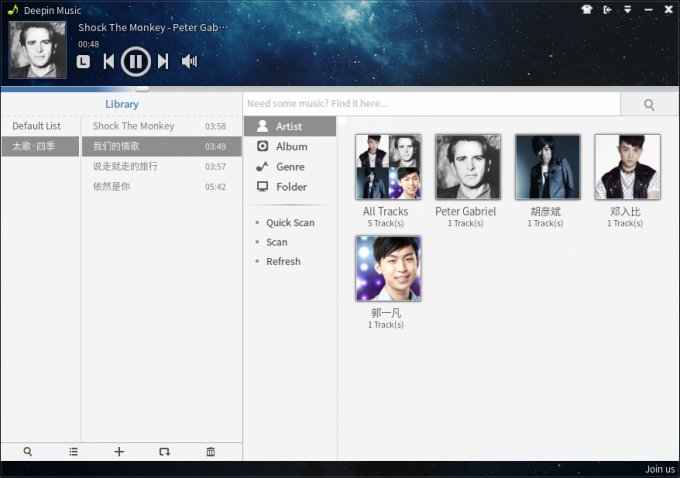Open the skin shirt icon
This screenshot has height=478, width=680.
[x=587, y=10]
